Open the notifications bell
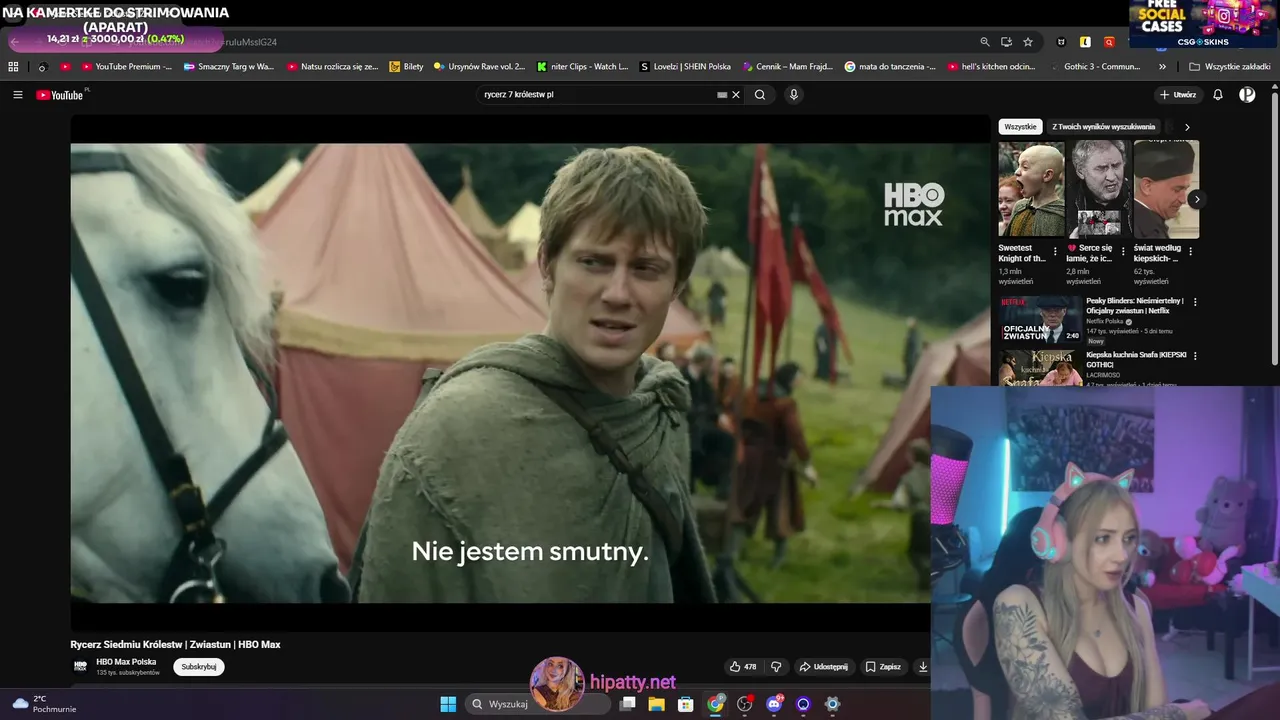The height and width of the screenshot is (720, 1280). 1218,95
